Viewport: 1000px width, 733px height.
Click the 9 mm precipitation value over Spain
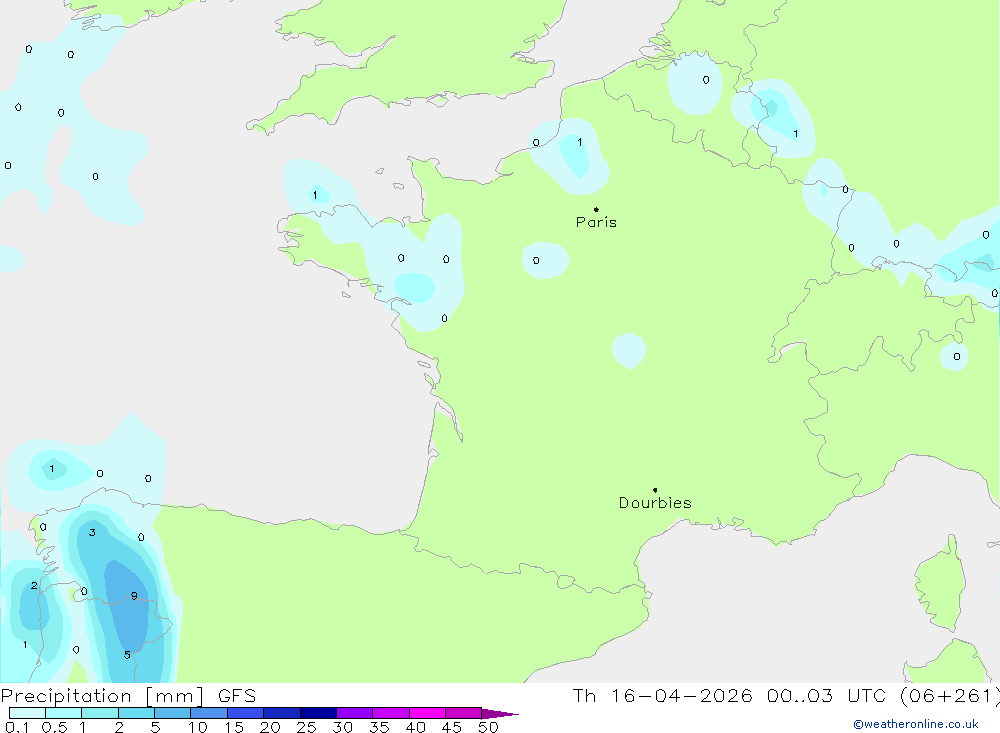tap(134, 596)
